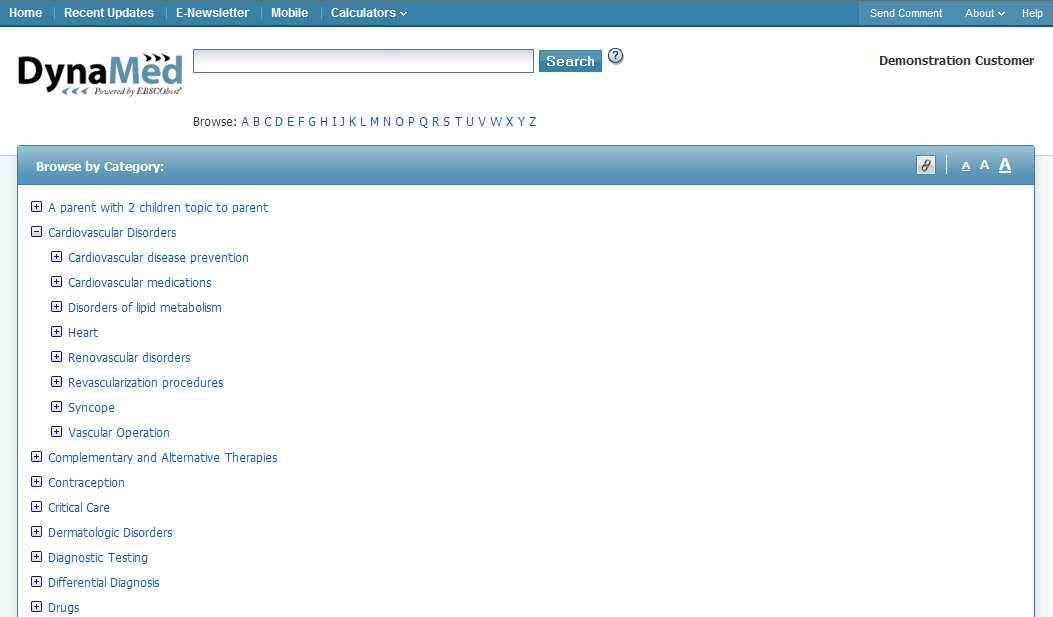Browse topics starting with letter S
Viewport: 1053px width, 617px height.
click(447, 122)
